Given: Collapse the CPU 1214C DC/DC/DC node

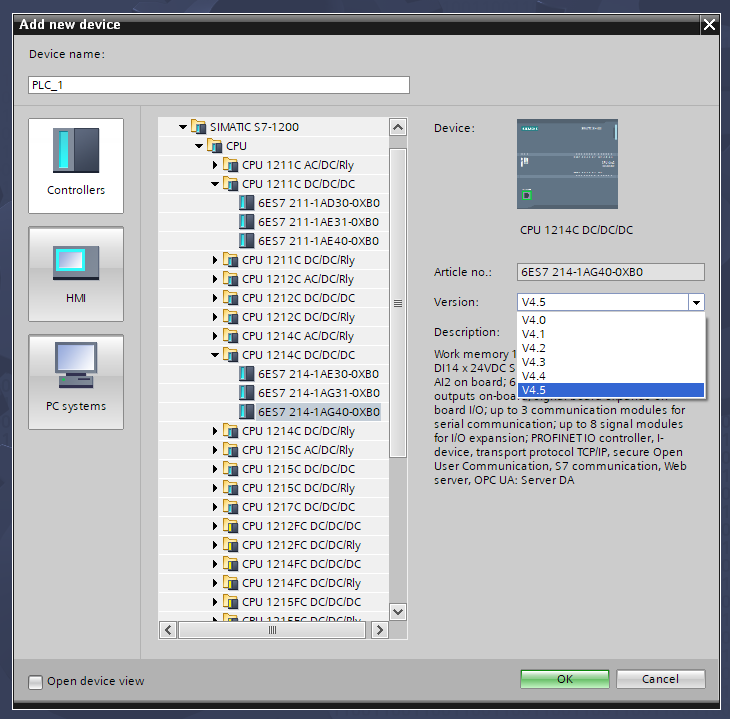Looking at the screenshot, I should tap(215, 355).
